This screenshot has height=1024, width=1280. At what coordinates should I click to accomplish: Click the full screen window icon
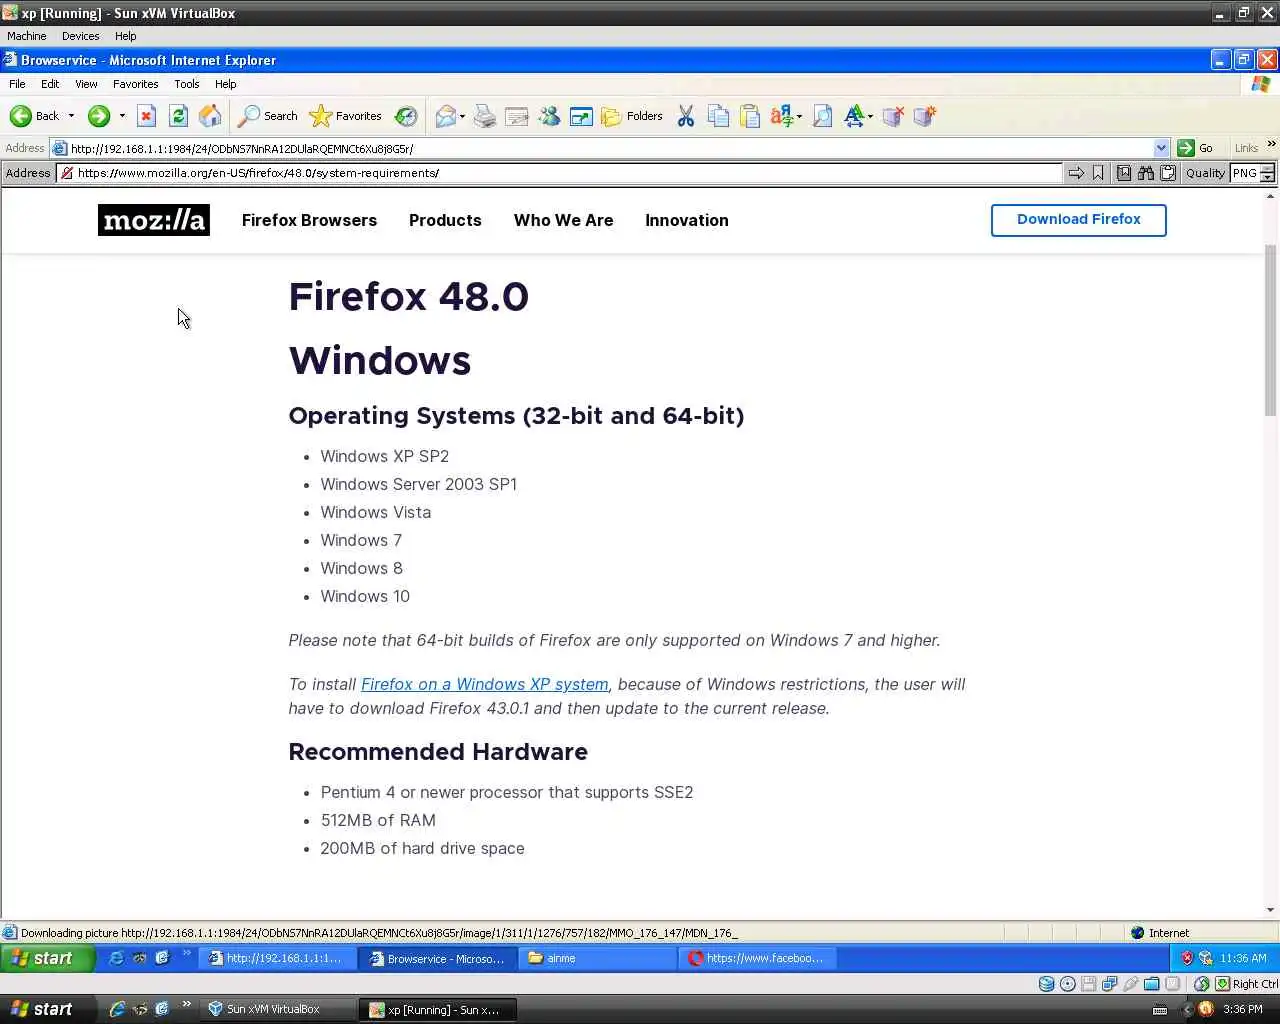click(581, 116)
